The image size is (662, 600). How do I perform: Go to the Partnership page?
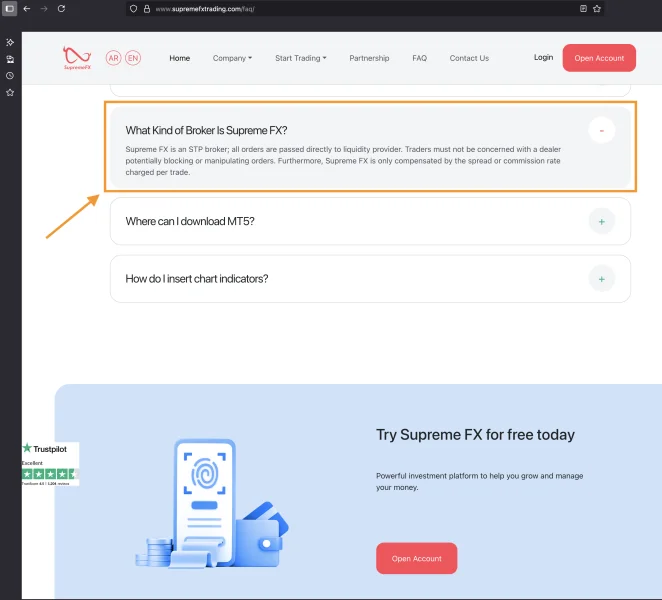pyautogui.click(x=369, y=58)
